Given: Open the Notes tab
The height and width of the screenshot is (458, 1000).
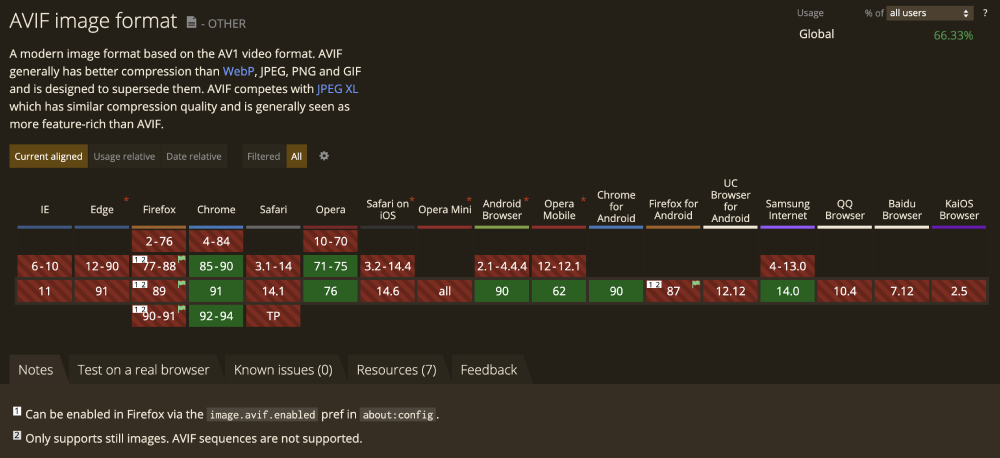Looking at the screenshot, I should [36, 370].
